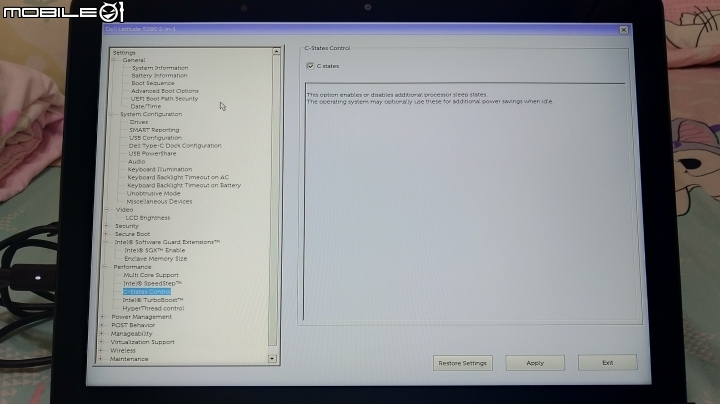720x404 pixels.
Task: Select Advanced Boot Options
Action: [x=165, y=91]
